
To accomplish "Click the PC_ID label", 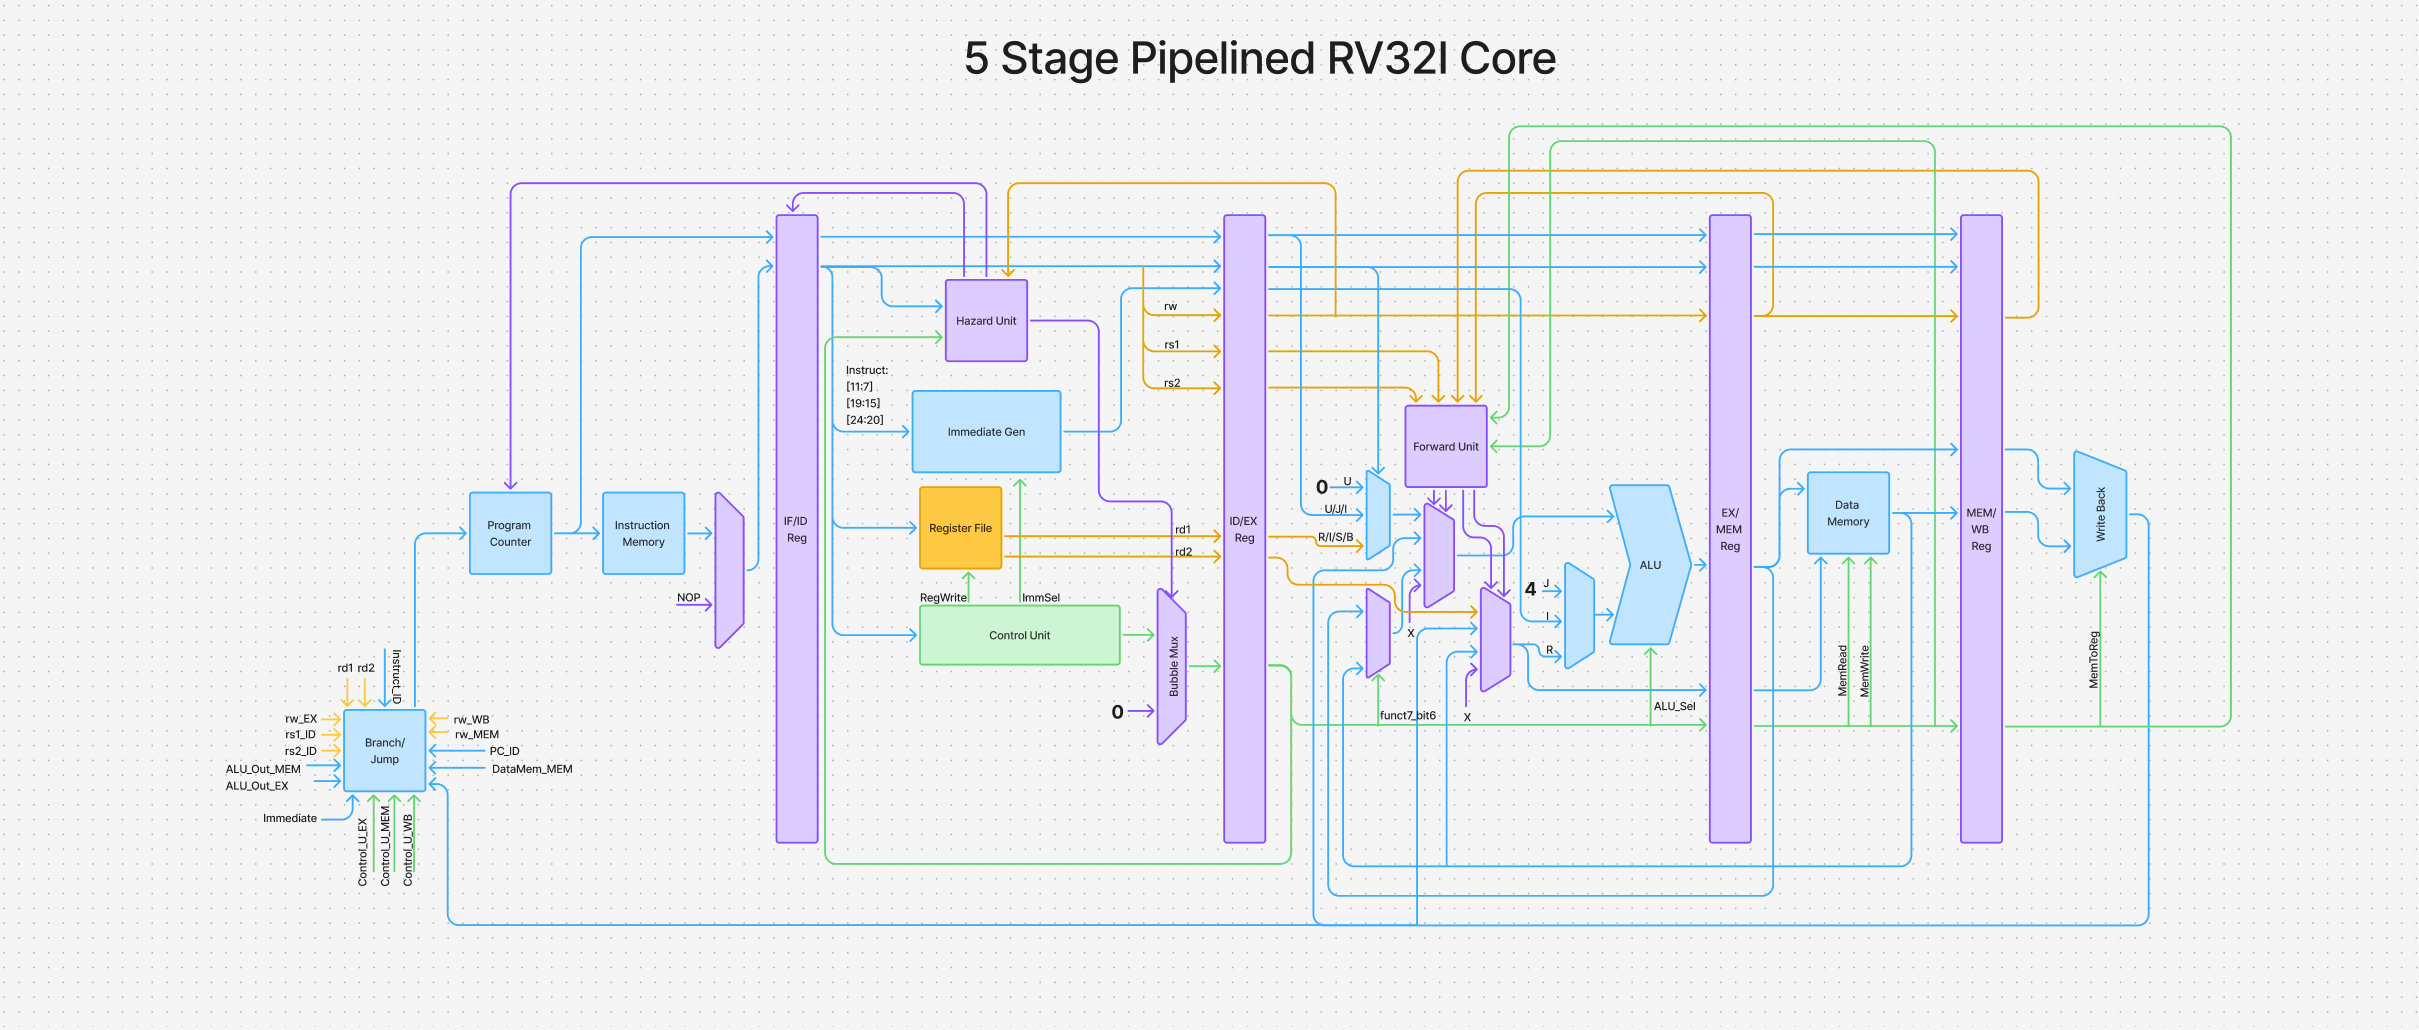I will (504, 751).
